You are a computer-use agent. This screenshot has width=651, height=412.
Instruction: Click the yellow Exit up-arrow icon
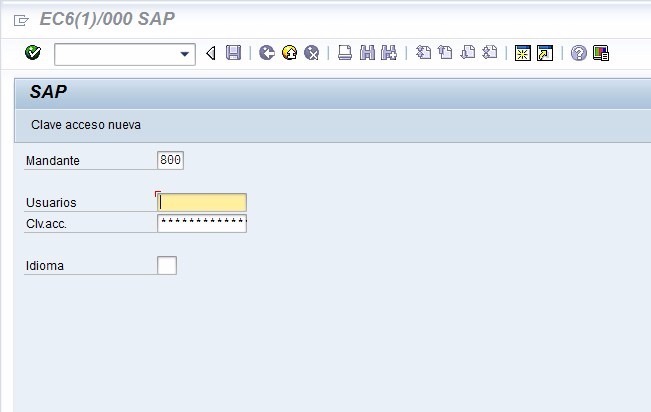(289, 53)
